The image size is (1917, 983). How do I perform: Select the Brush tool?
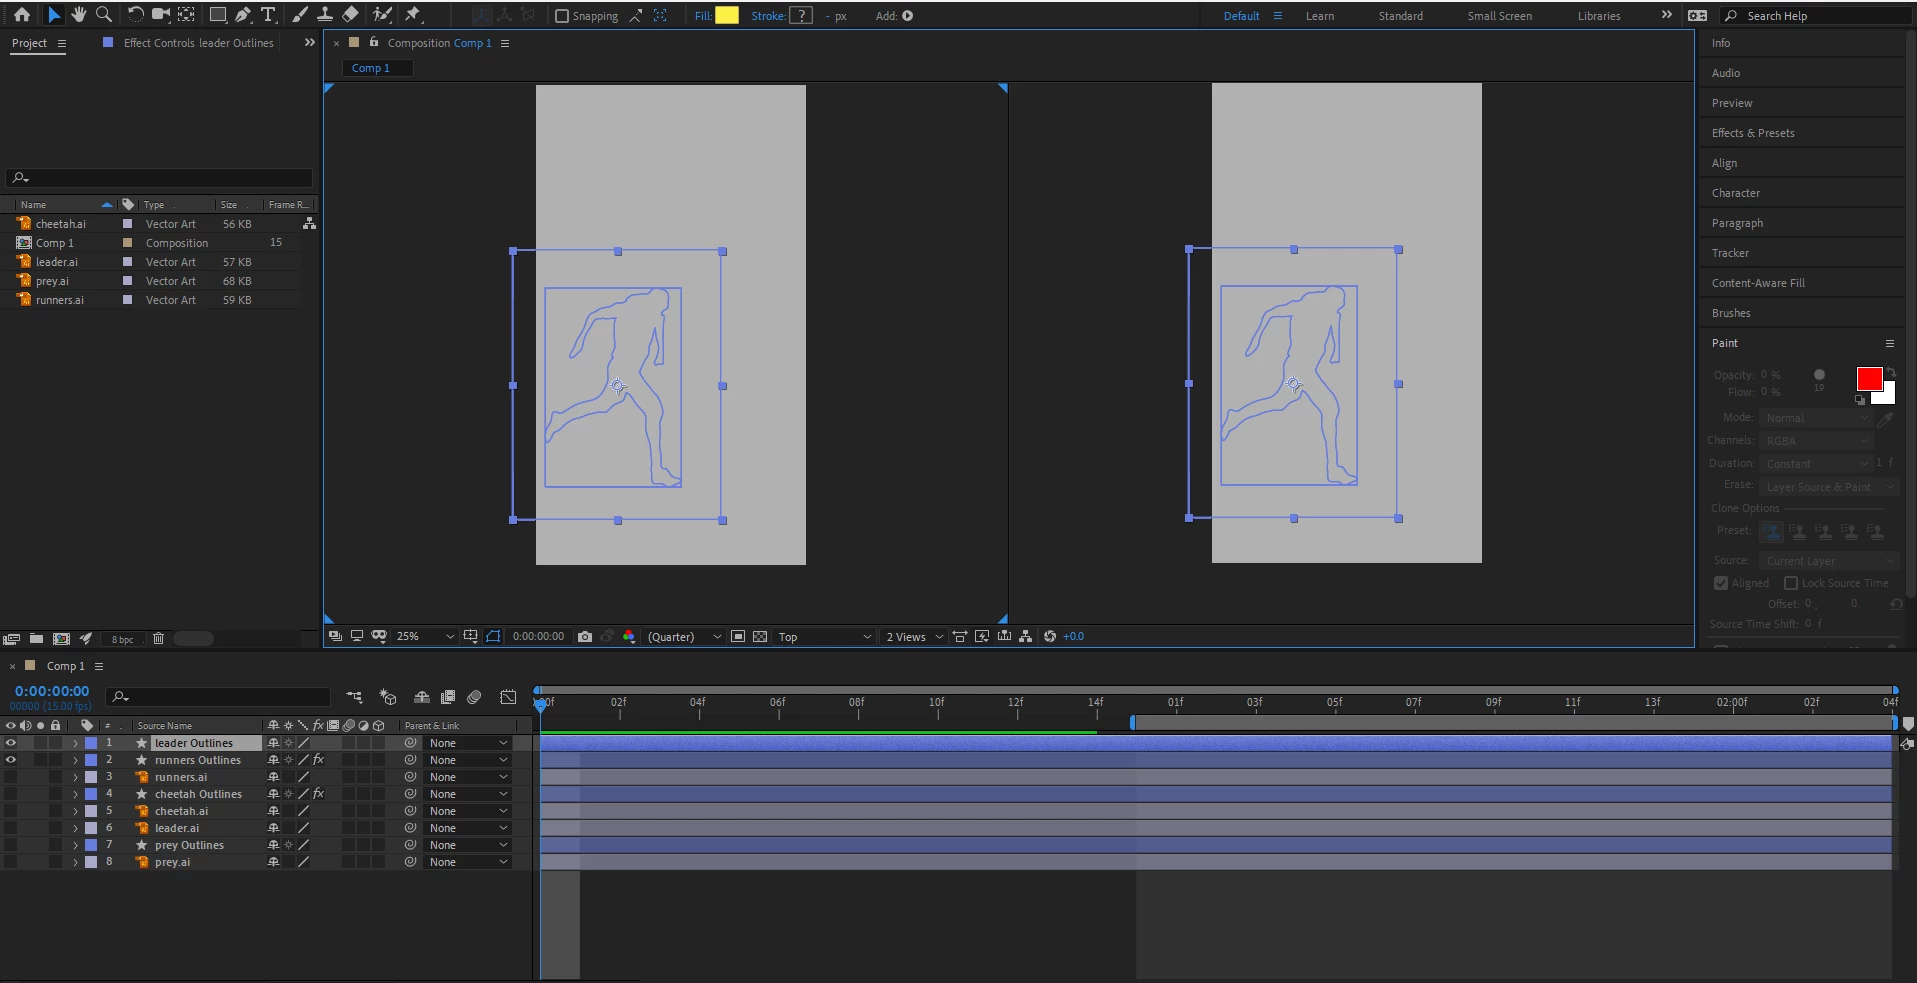coord(300,15)
